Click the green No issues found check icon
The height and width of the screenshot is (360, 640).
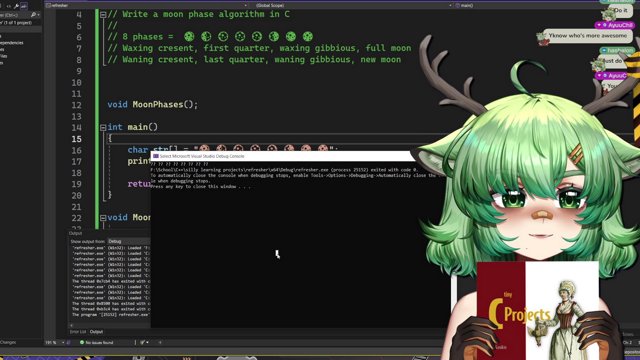(82, 342)
